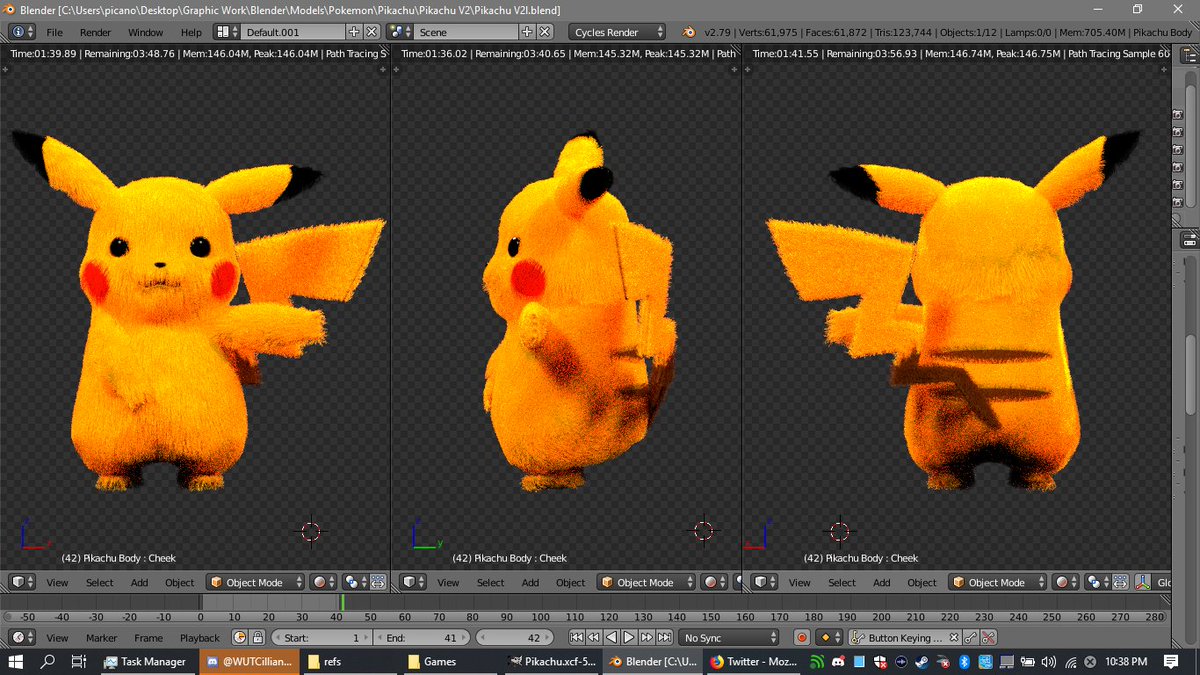Clear the Button Keying set with X
1200x675 pixels.
click(x=953, y=637)
